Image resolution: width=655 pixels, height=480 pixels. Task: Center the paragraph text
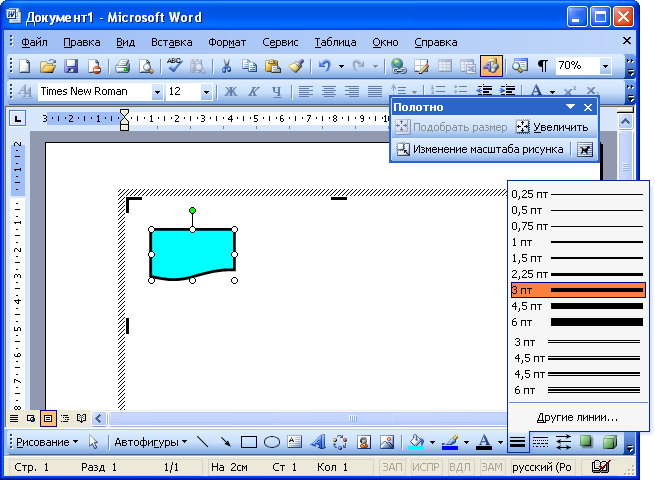[x=329, y=91]
